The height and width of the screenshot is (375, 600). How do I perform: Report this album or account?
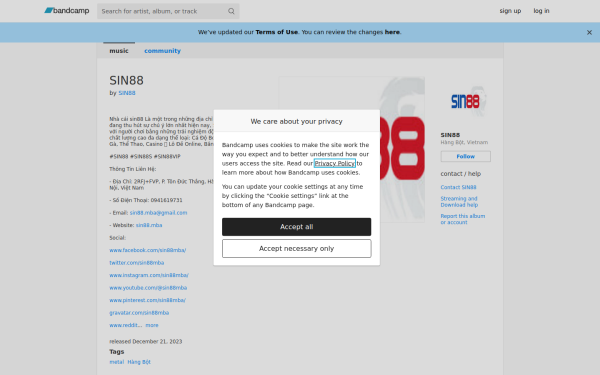[x=463, y=219]
